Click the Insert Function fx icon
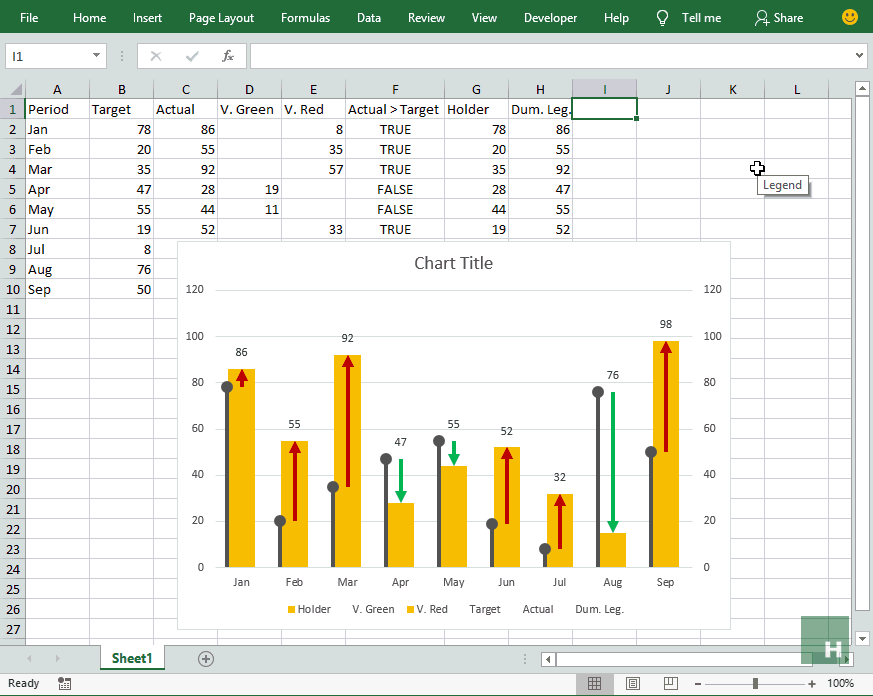This screenshot has width=873, height=696. tap(227, 56)
